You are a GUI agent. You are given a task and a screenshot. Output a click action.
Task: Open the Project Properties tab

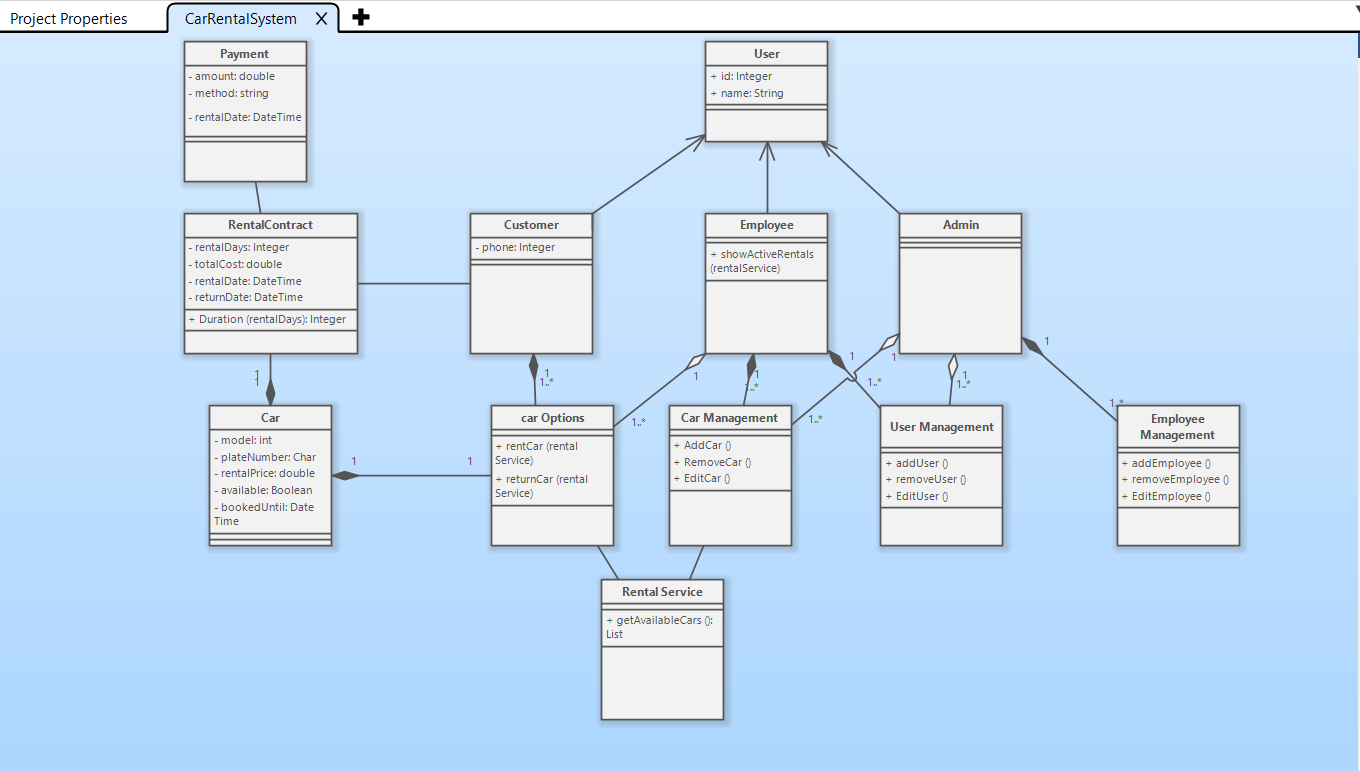point(69,18)
